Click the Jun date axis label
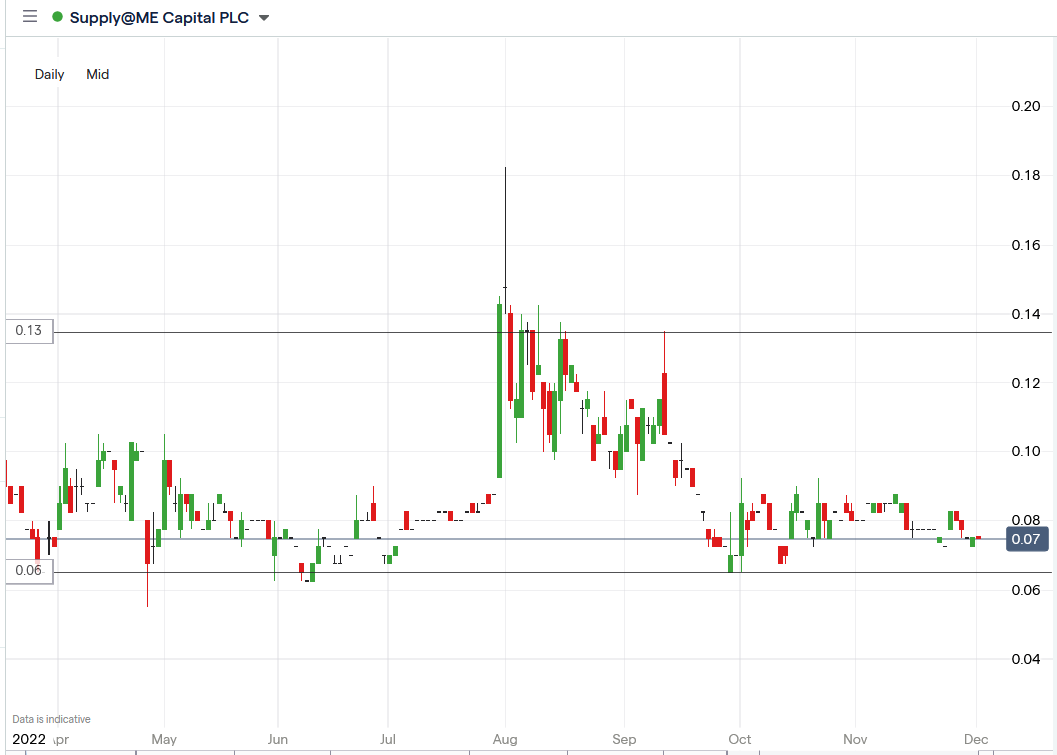Image resolution: width=1057 pixels, height=755 pixels. tap(278, 739)
